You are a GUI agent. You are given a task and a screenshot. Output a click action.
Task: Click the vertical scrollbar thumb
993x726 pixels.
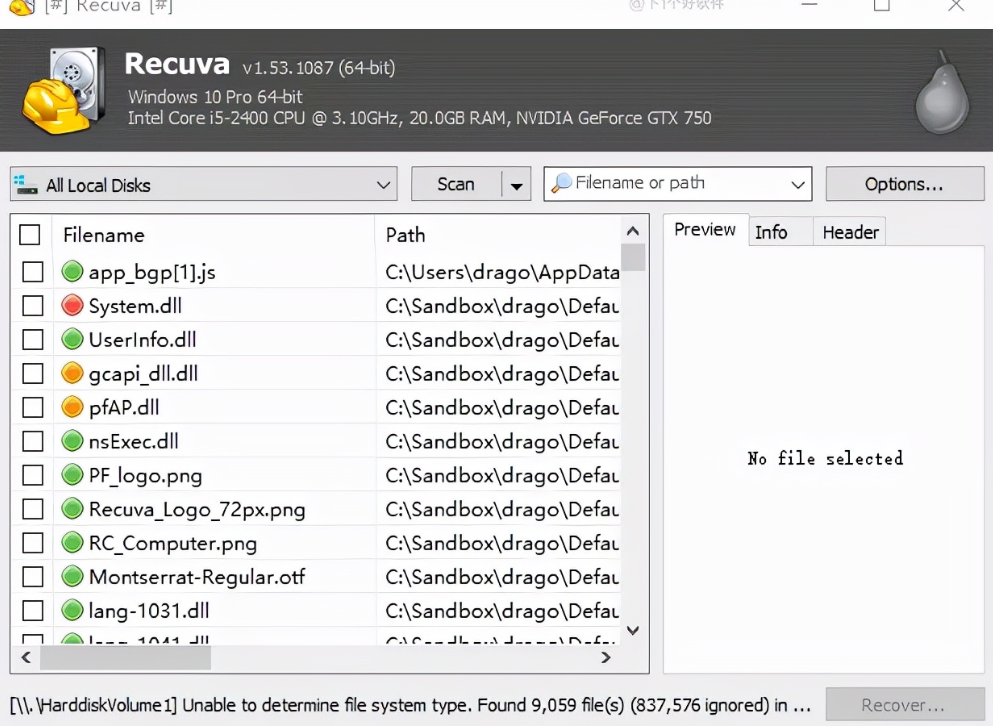click(x=633, y=257)
